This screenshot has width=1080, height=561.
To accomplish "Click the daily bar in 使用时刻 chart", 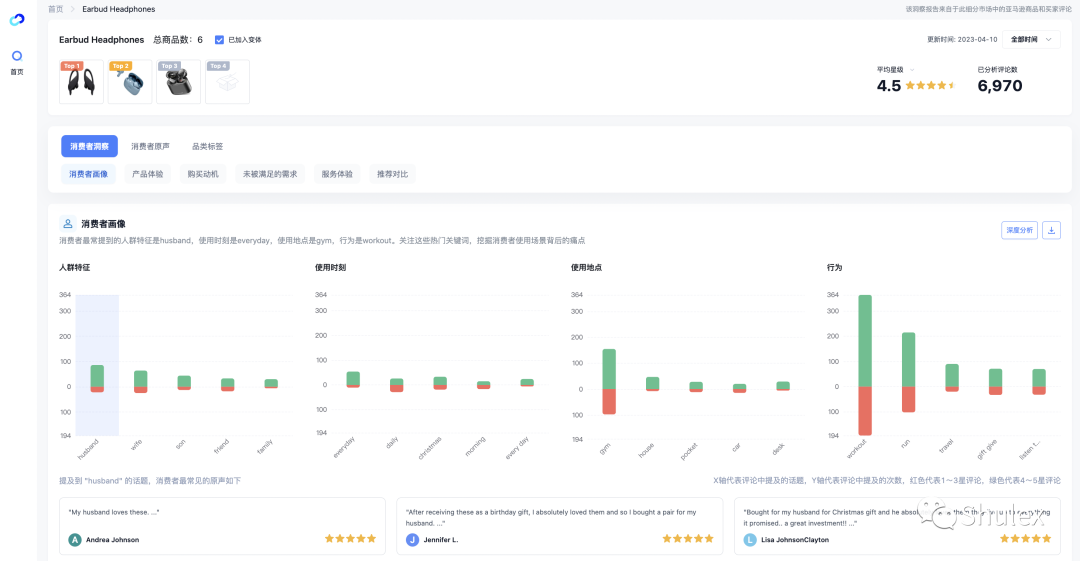I will click(397, 385).
